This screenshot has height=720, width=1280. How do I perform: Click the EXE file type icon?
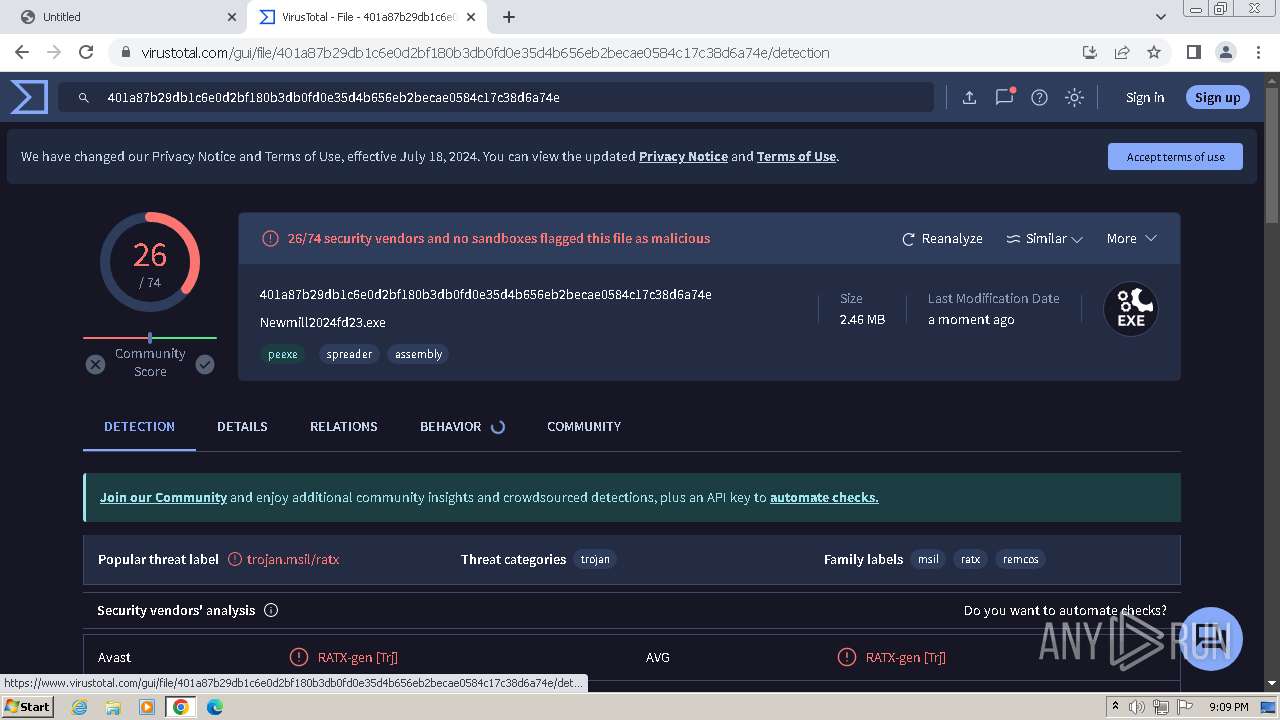tap(1131, 309)
